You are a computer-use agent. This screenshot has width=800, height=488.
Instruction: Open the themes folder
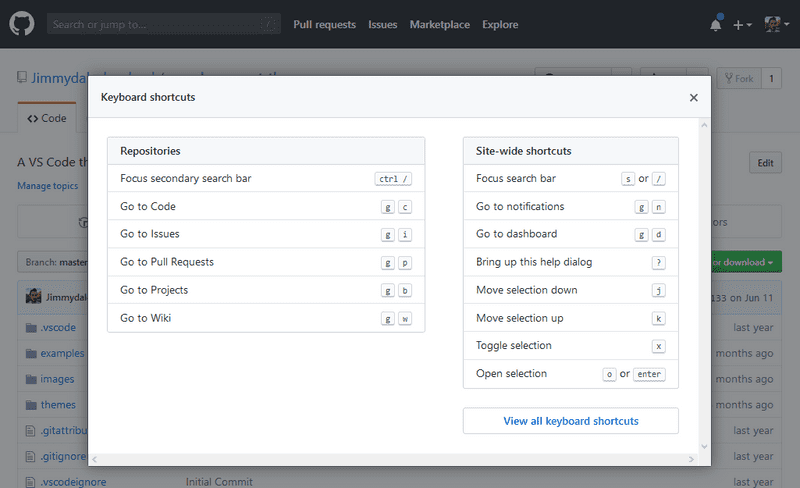click(58, 405)
